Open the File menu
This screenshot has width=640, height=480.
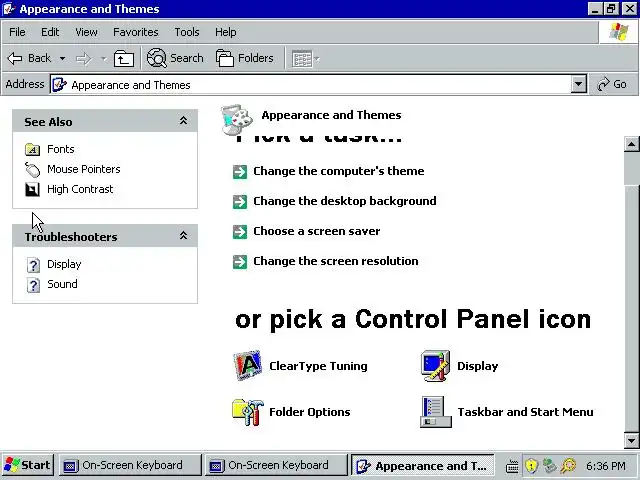pos(17,32)
